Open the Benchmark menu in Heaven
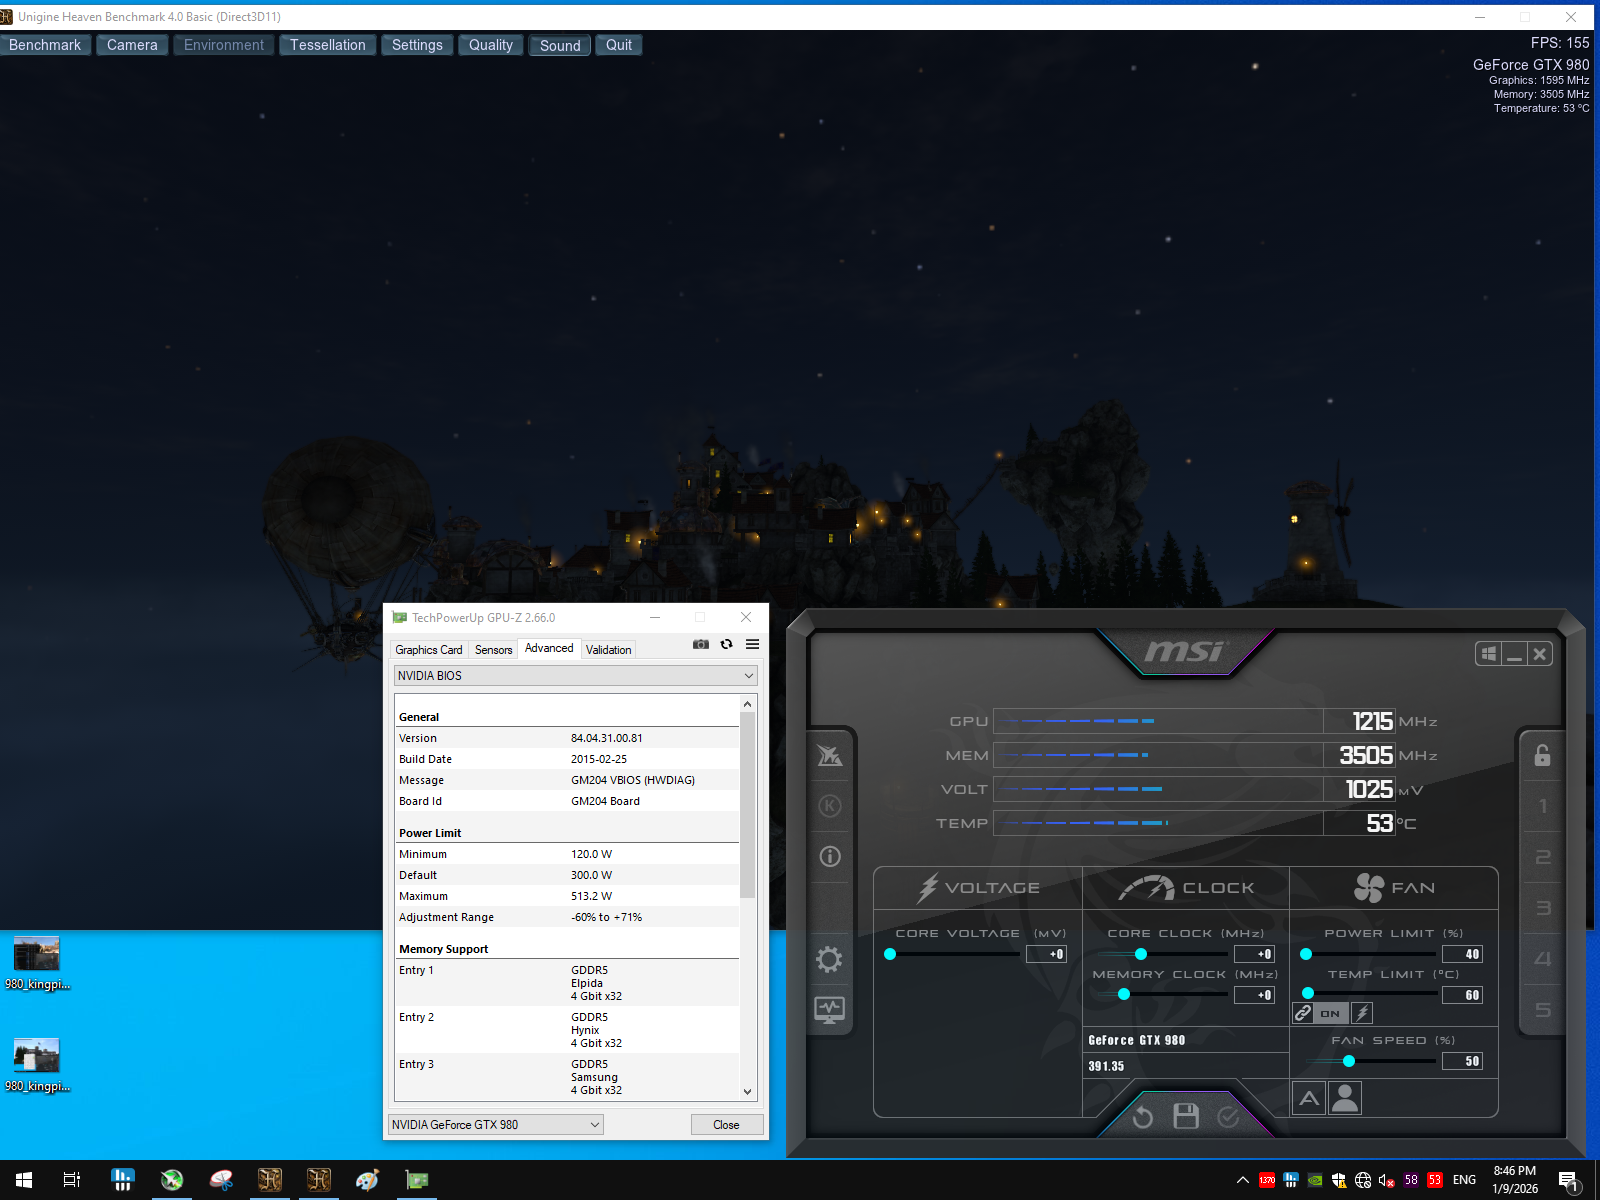 [x=45, y=45]
